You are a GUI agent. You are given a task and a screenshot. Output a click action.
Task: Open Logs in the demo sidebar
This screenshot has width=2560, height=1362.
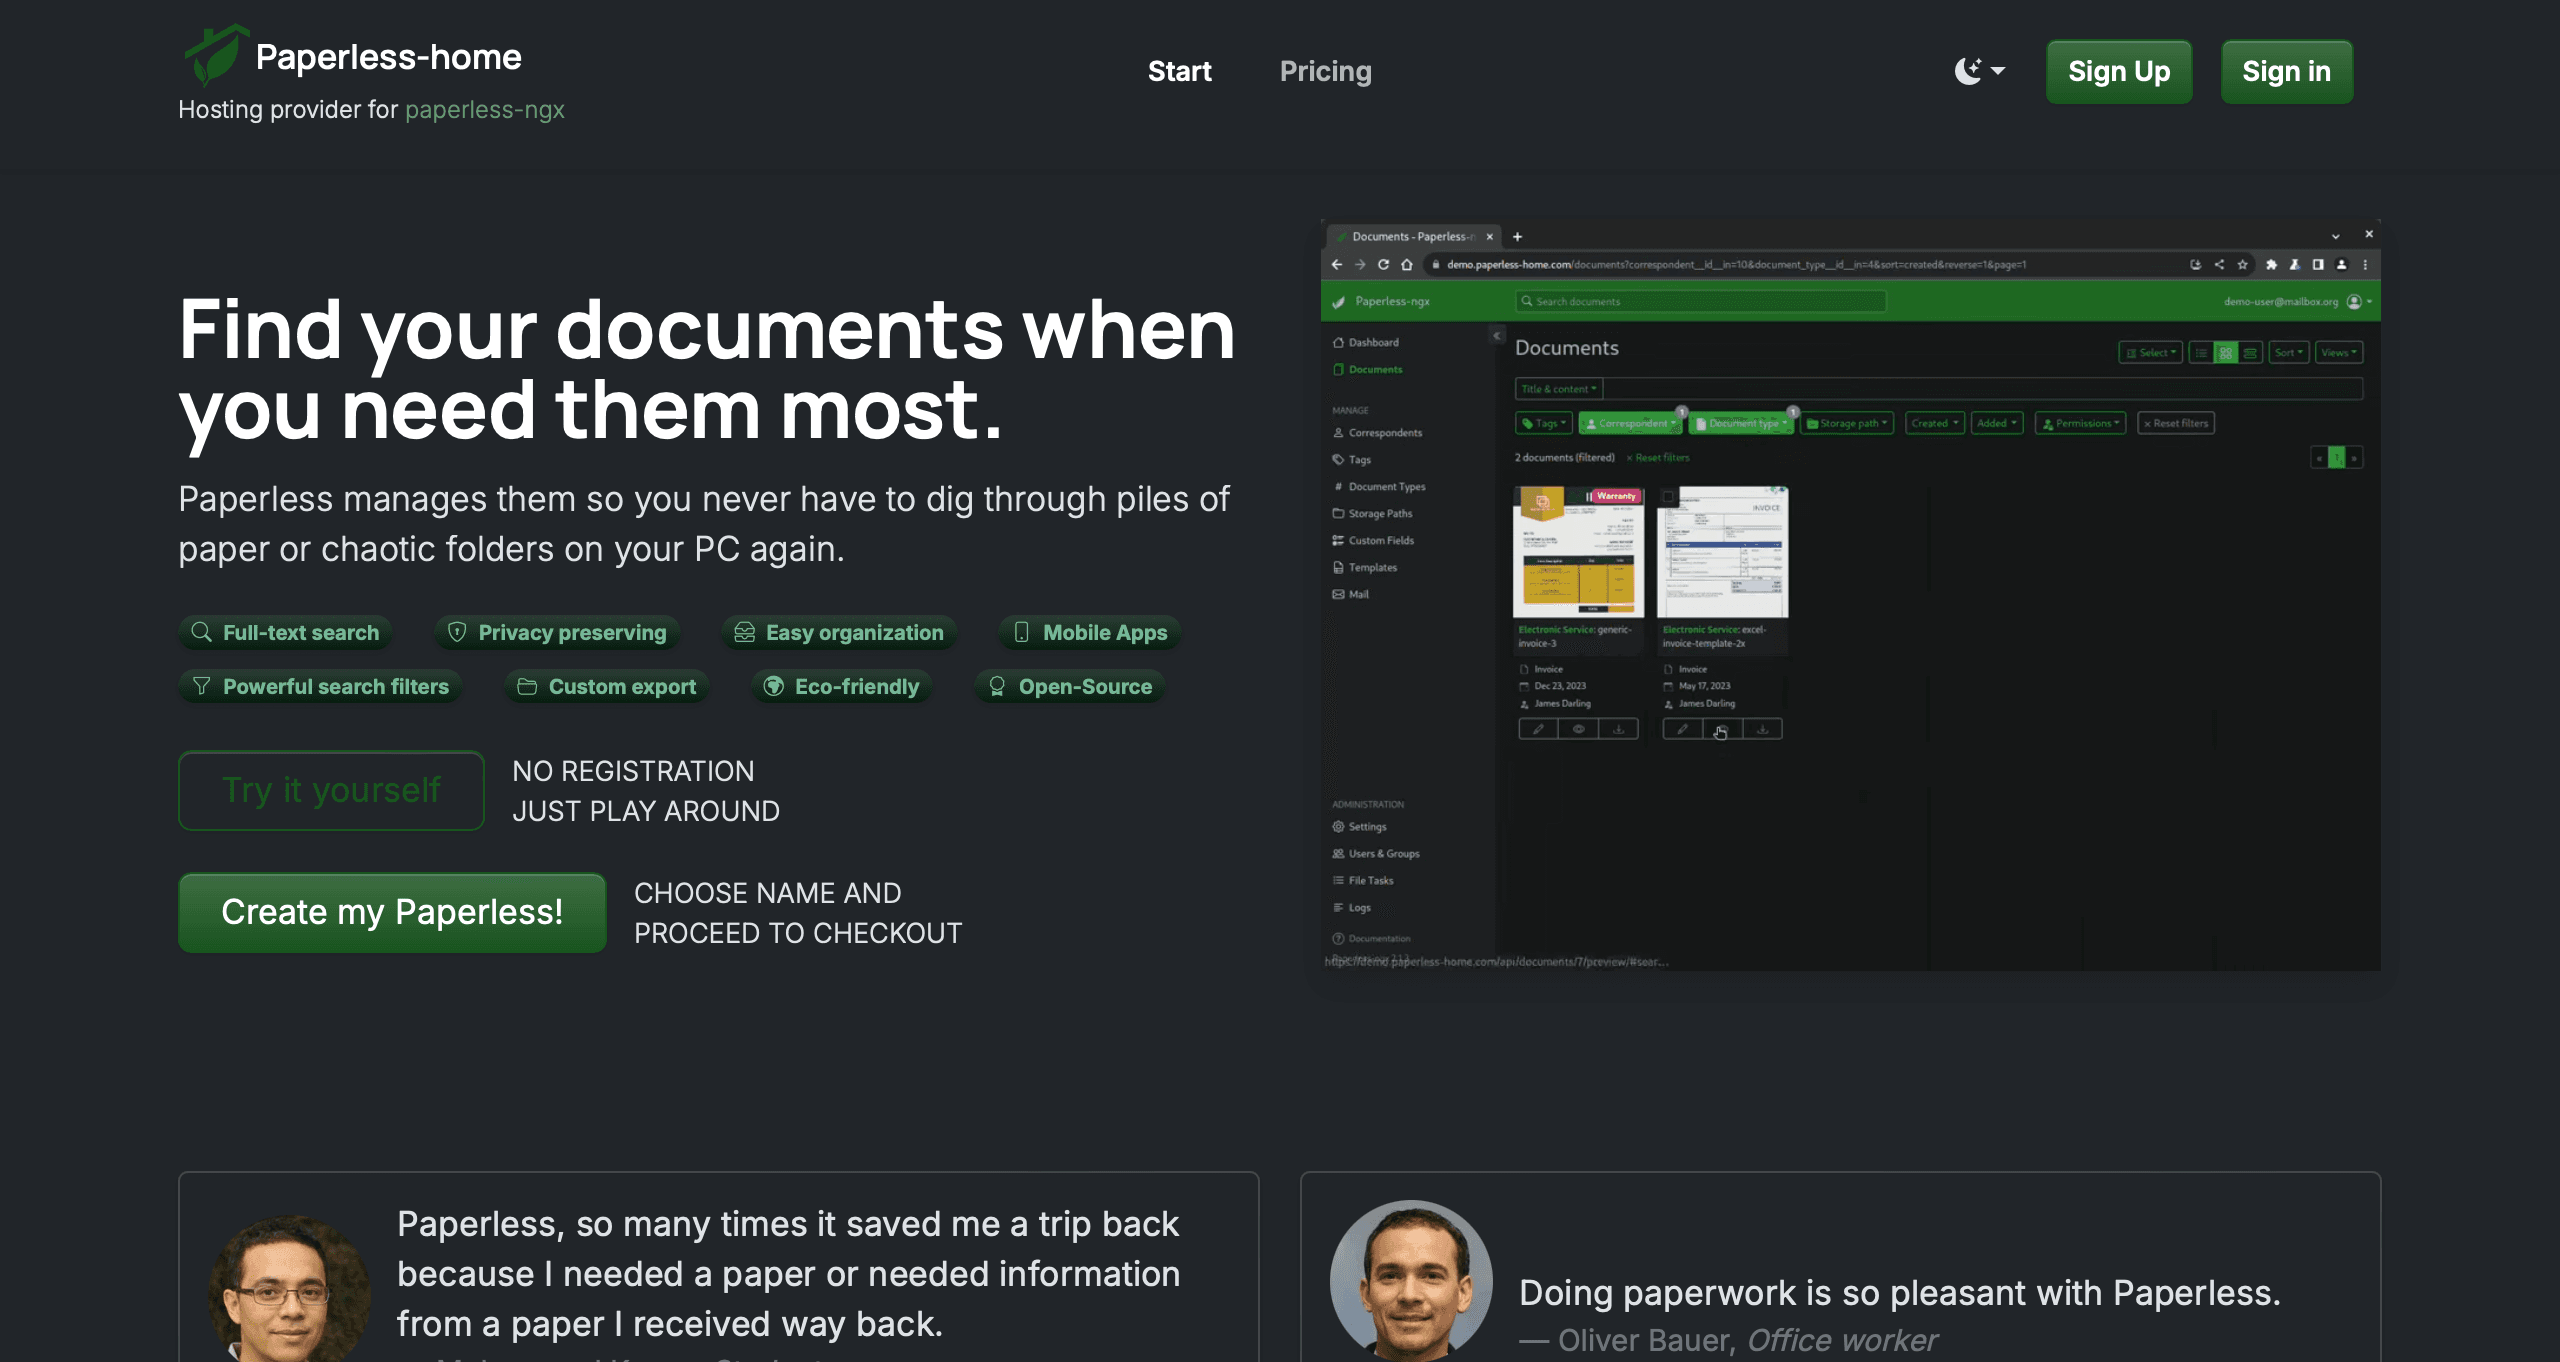1351,908
